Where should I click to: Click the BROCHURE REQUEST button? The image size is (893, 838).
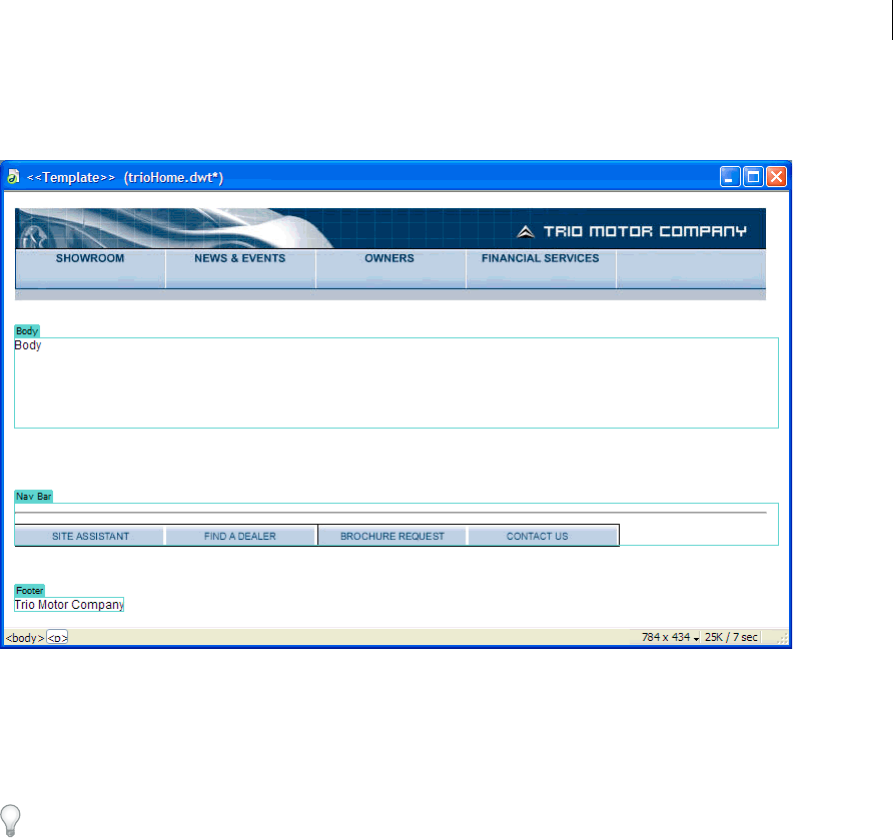pos(392,536)
